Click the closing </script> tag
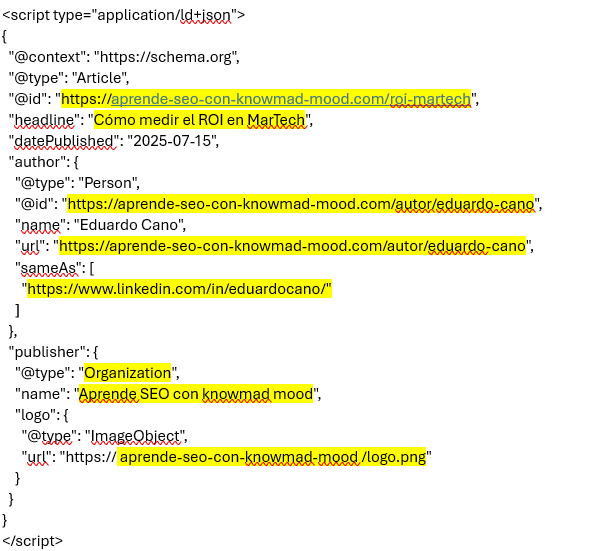 coord(32,541)
